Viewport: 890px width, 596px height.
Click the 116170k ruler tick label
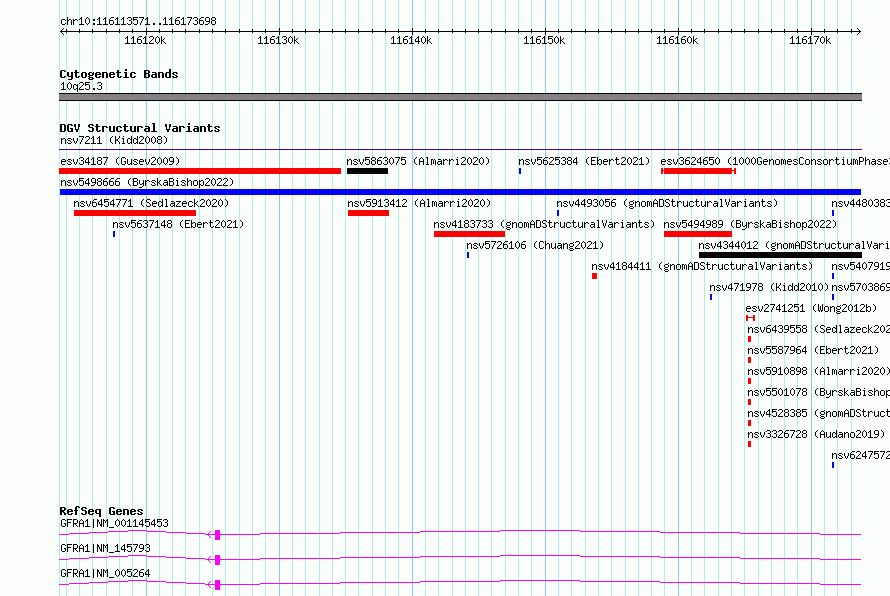[x=809, y=40]
